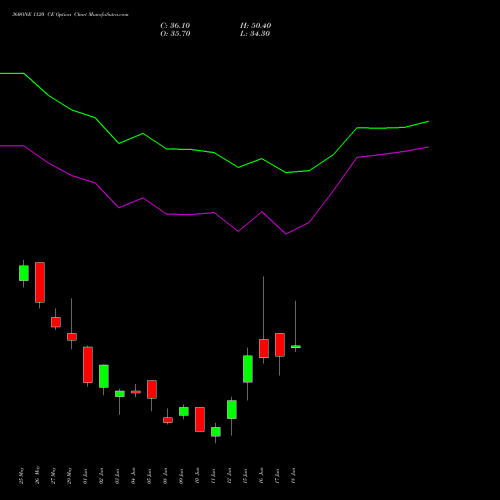
Task: Click the tall red candlestick for 26 May
Action: coord(40,282)
